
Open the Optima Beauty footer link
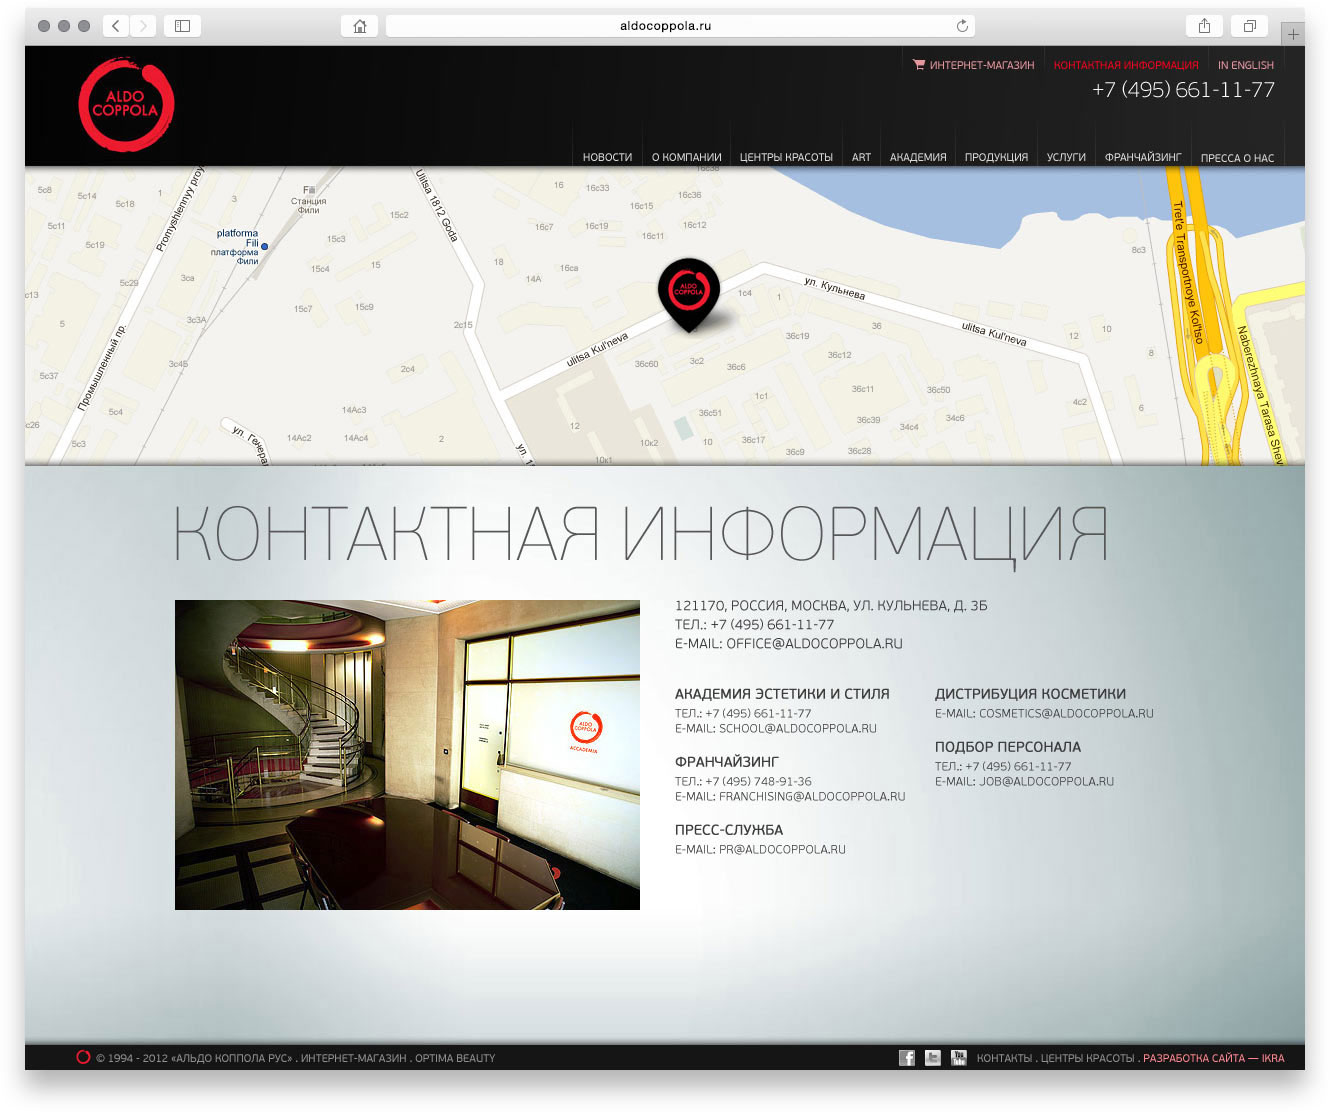click(455, 1058)
